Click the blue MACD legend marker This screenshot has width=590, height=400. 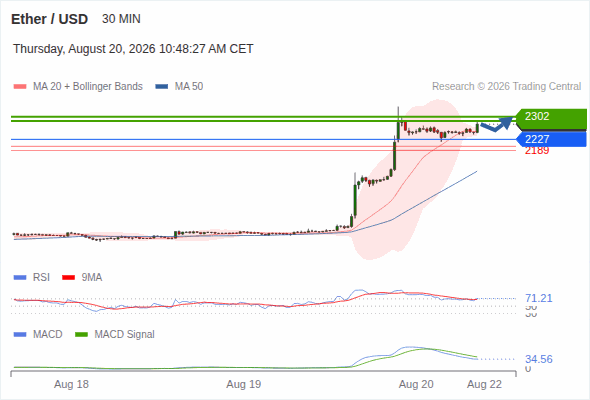pos(20,335)
